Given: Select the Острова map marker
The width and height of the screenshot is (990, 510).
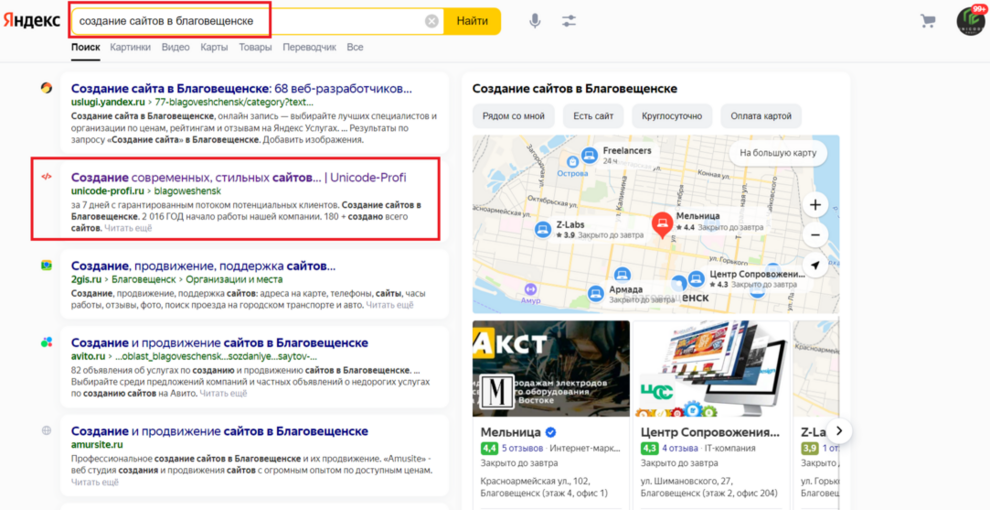Looking at the screenshot, I should 573,162.
